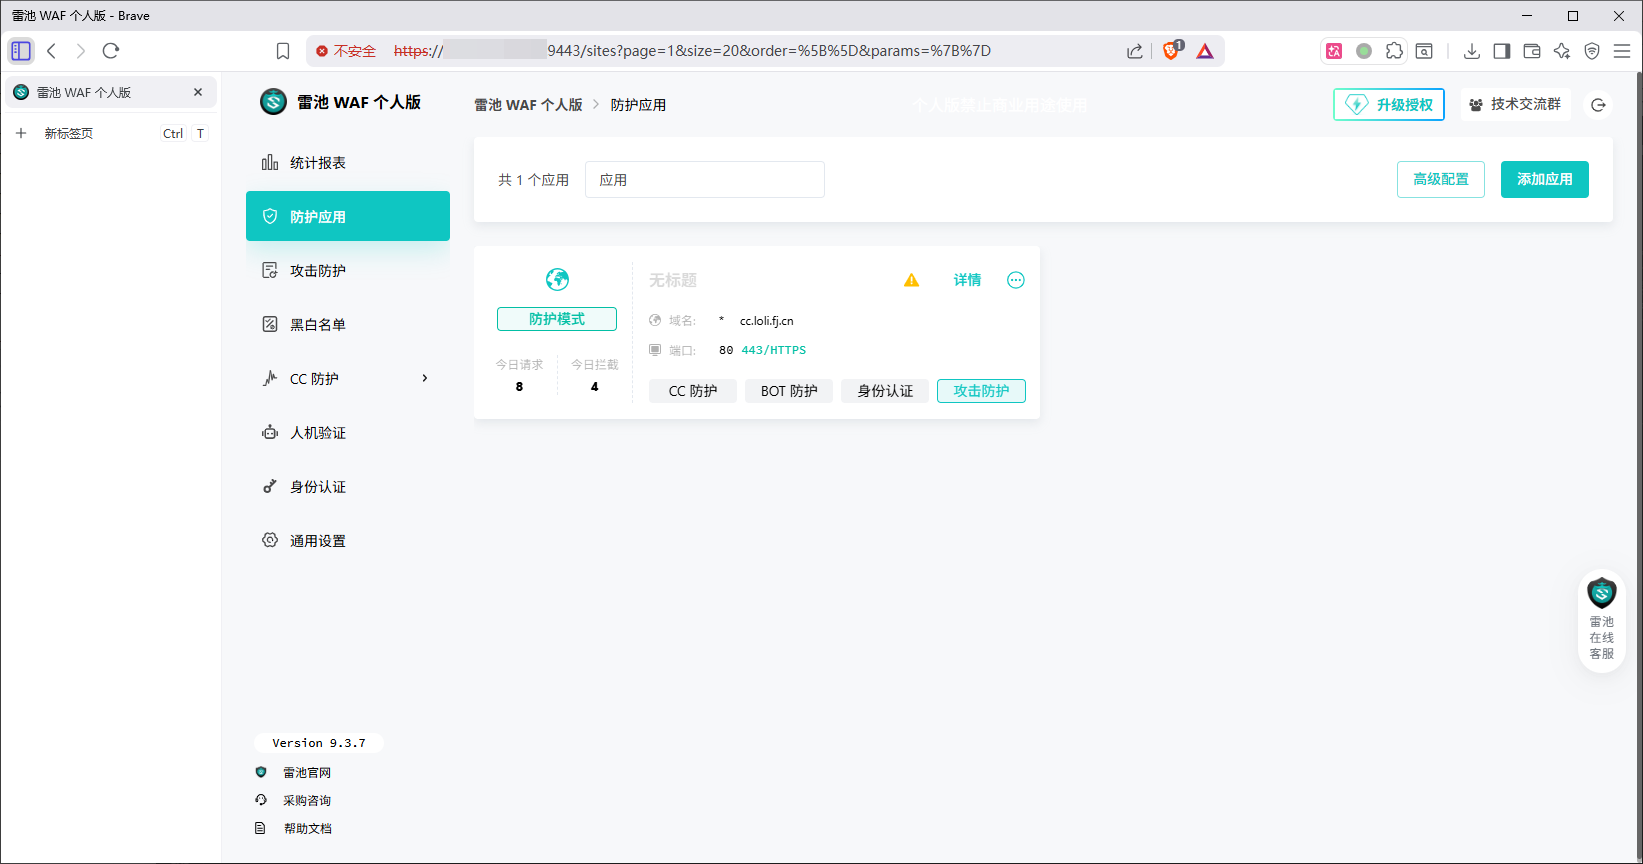Click the 添加应用 add application button
This screenshot has width=1643, height=864.
1545,179
